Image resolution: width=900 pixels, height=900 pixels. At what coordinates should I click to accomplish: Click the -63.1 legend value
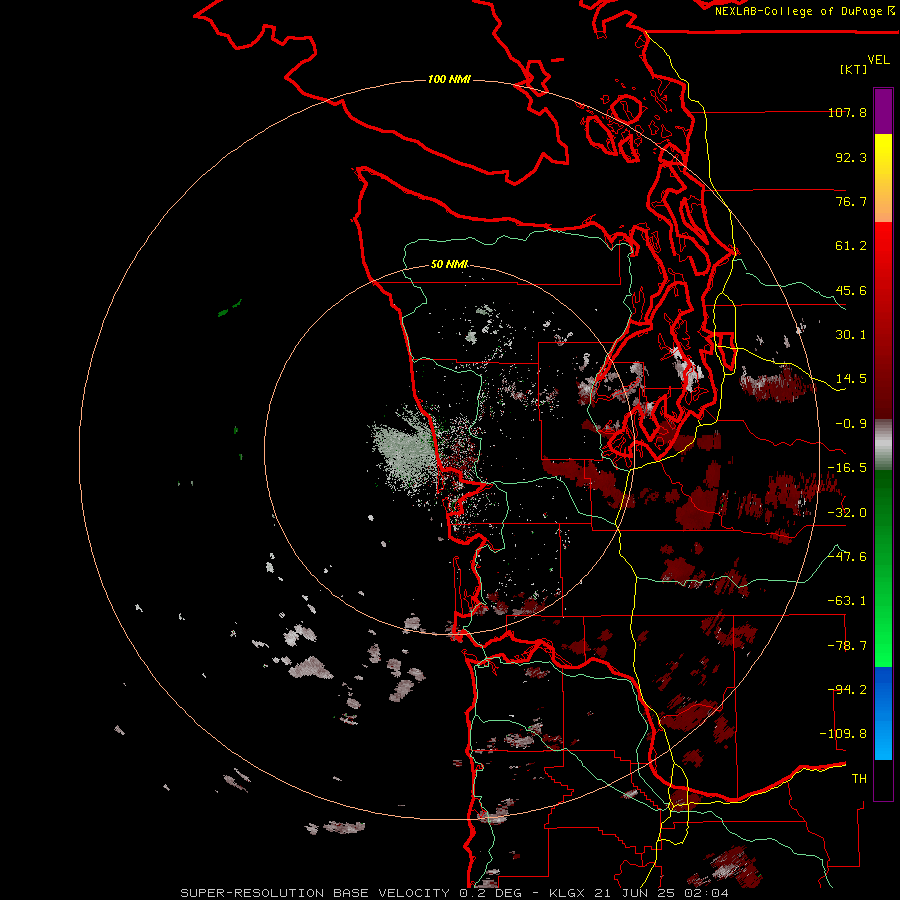pos(847,601)
